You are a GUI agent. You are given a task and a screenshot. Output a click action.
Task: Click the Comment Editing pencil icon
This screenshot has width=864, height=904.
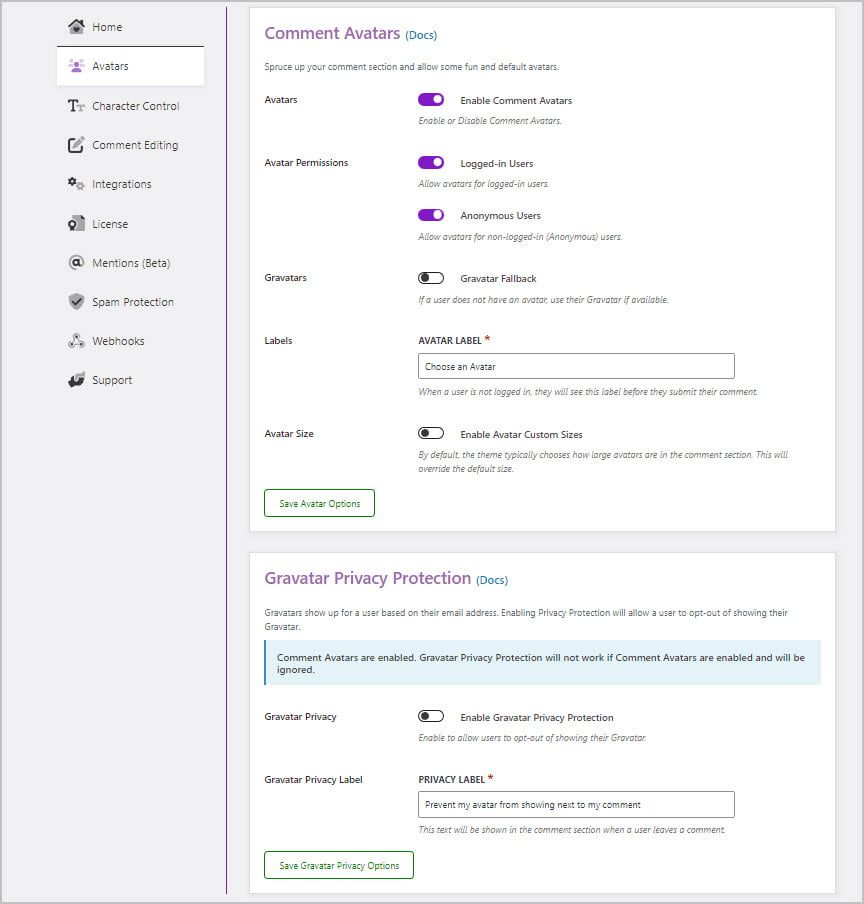click(76, 145)
